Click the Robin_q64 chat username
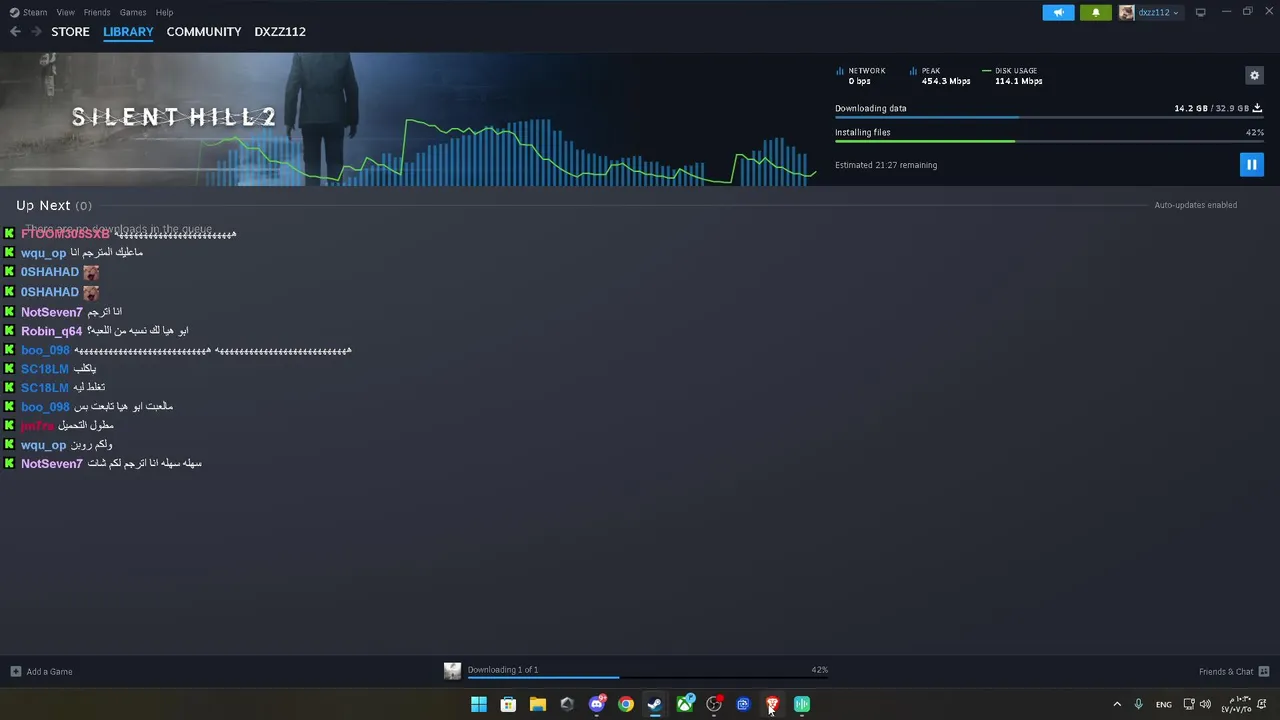Screen dimensions: 1280x720 [x=51, y=331]
